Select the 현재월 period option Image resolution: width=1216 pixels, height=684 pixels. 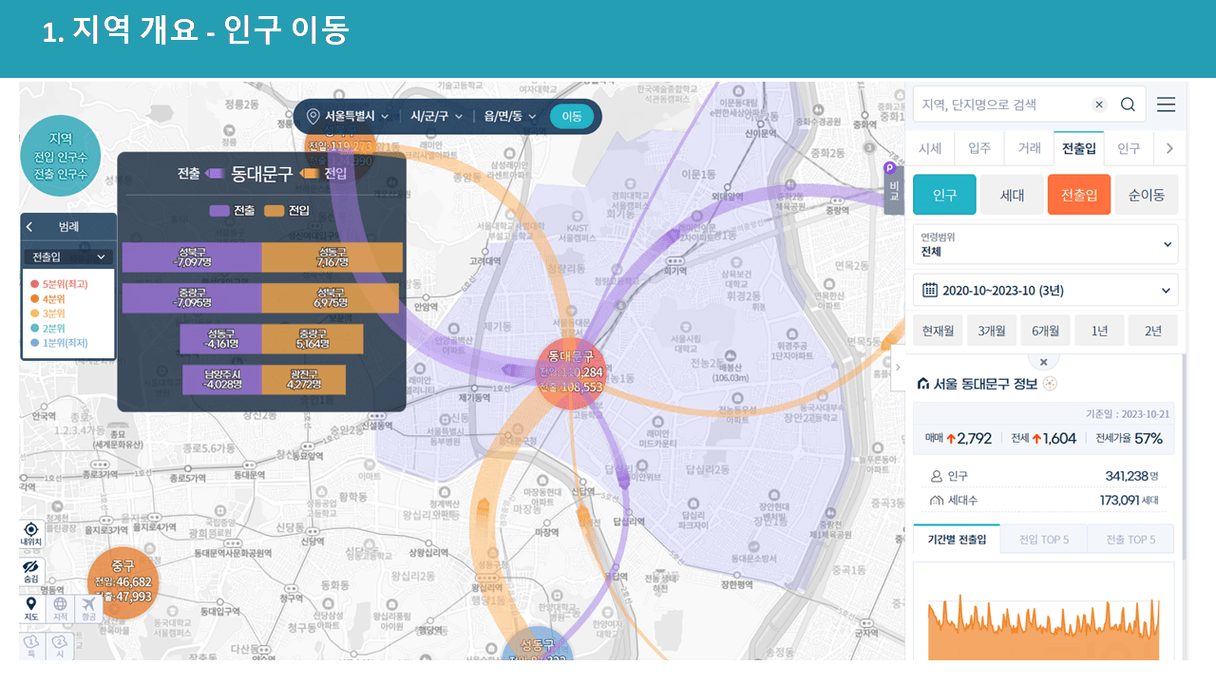click(x=938, y=331)
